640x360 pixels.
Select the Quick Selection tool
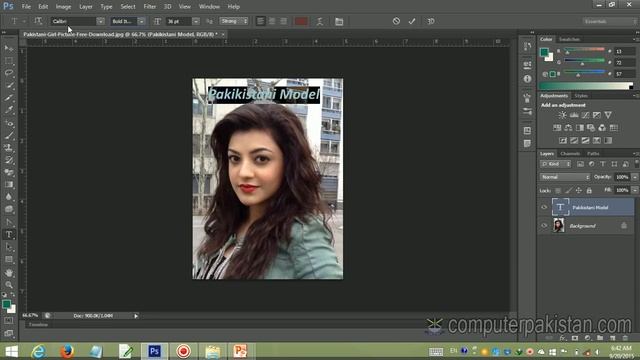click(9, 86)
